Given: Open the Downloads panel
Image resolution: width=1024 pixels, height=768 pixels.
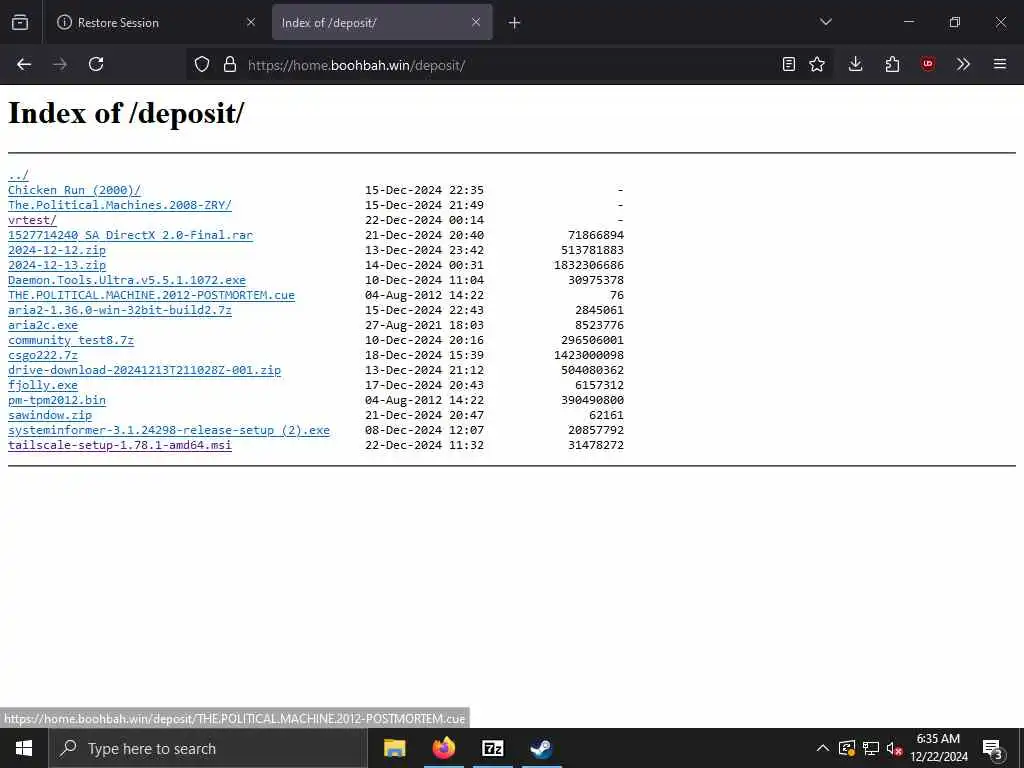Looking at the screenshot, I should pyautogui.click(x=856, y=64).
